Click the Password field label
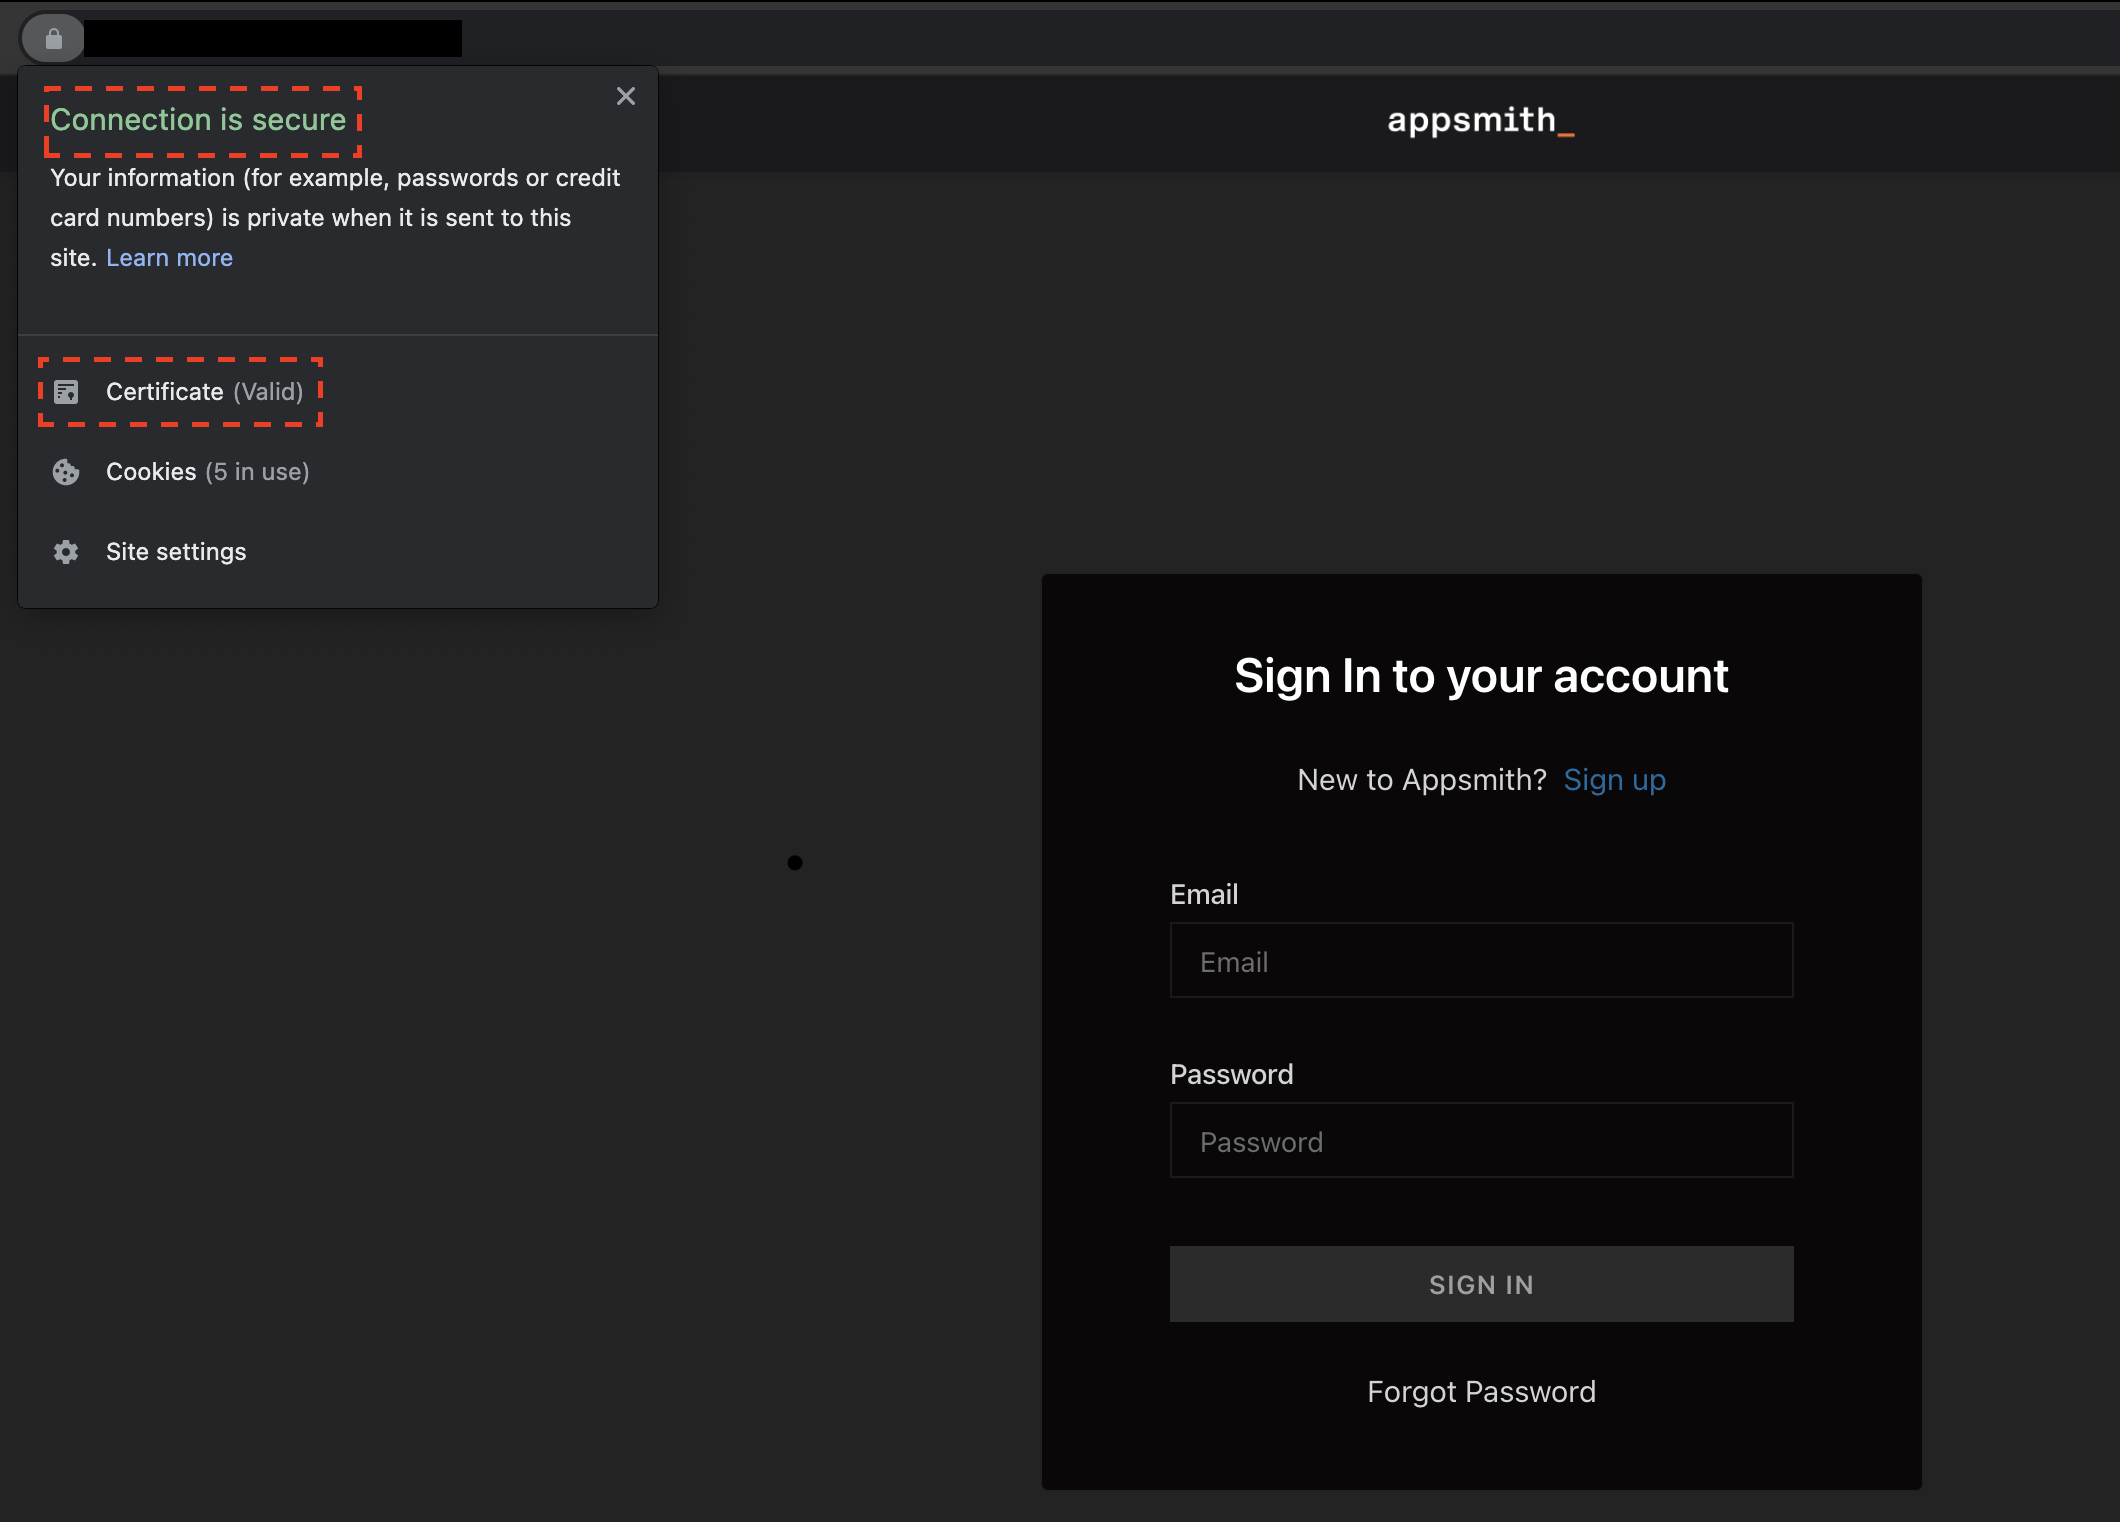Image resolution: width=2120 pixels, height=1522 pixels. point(1231,1074)
